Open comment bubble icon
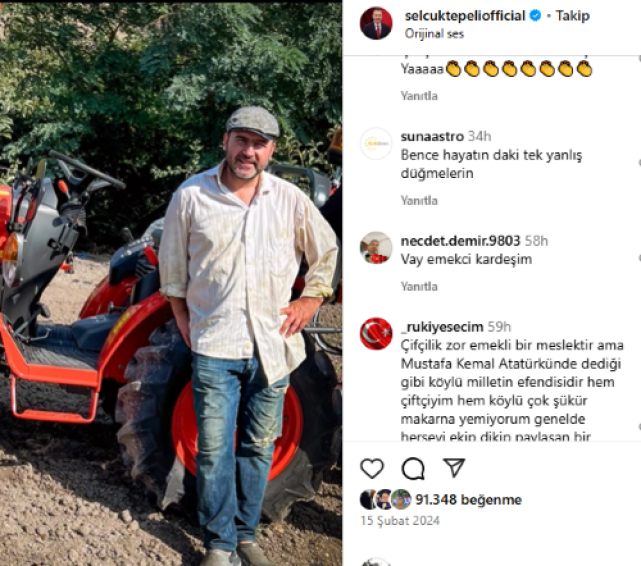 (x=413, y=468)
